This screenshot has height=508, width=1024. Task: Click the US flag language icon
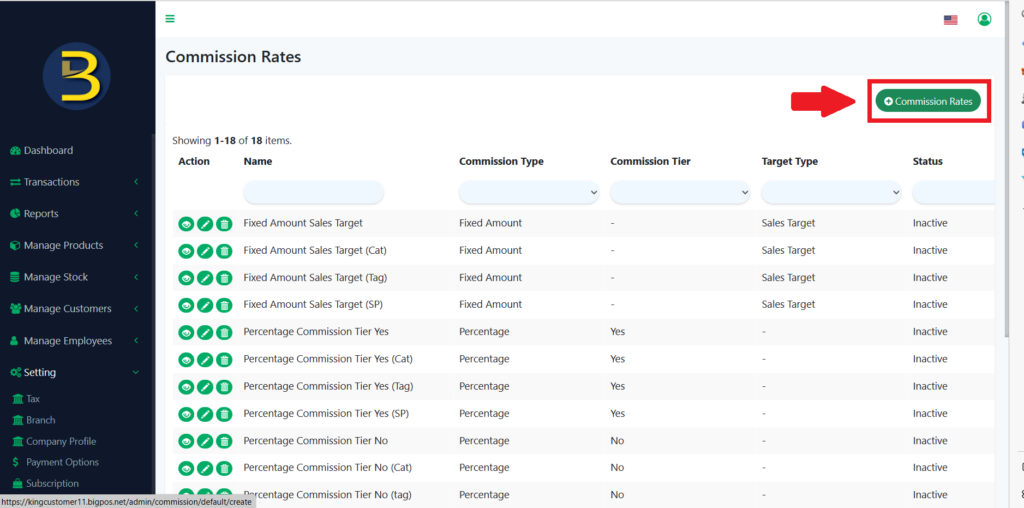(x=950, y=20)
